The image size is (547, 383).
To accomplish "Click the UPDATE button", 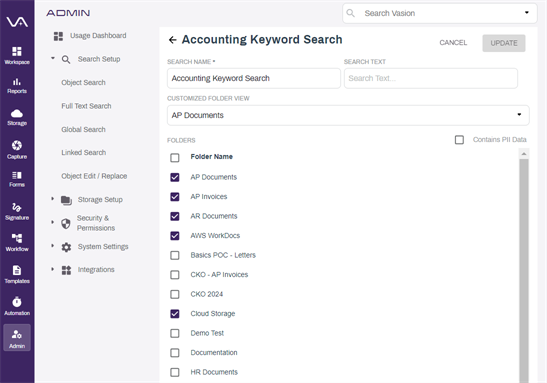I will click(504, 43).
